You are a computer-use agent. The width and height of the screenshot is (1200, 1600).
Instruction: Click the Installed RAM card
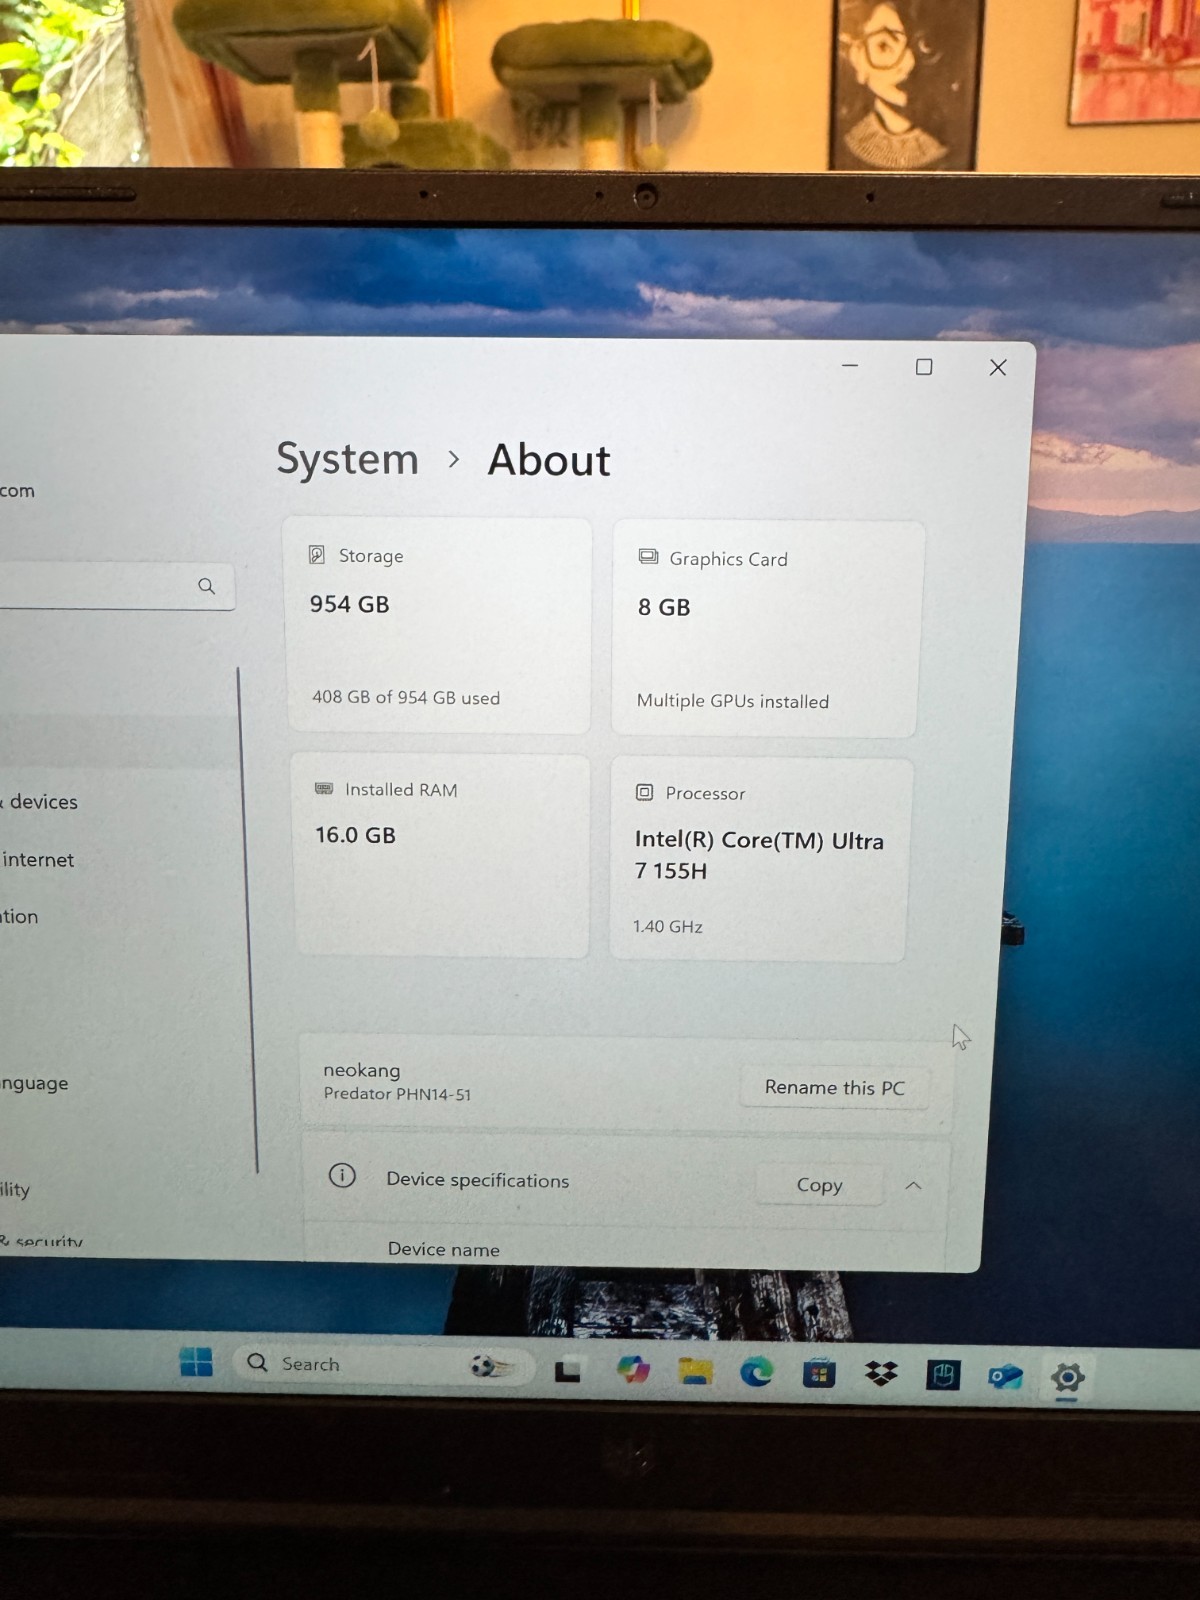(441, 856)
